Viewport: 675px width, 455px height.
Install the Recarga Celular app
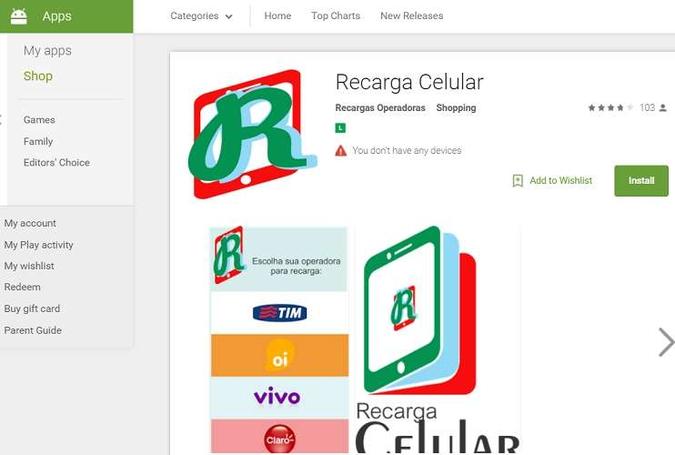[641, 181]
